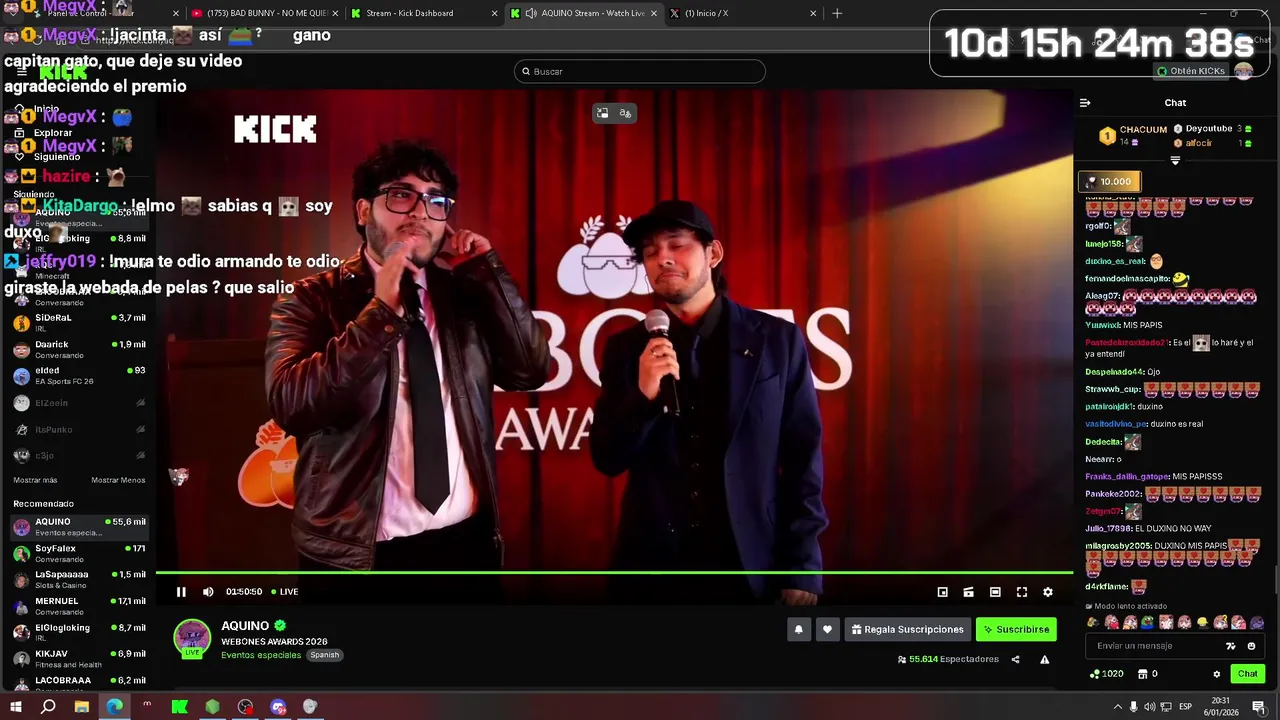Open the Eventos especiales category link

pyautogui.click(x=261, y=655)
